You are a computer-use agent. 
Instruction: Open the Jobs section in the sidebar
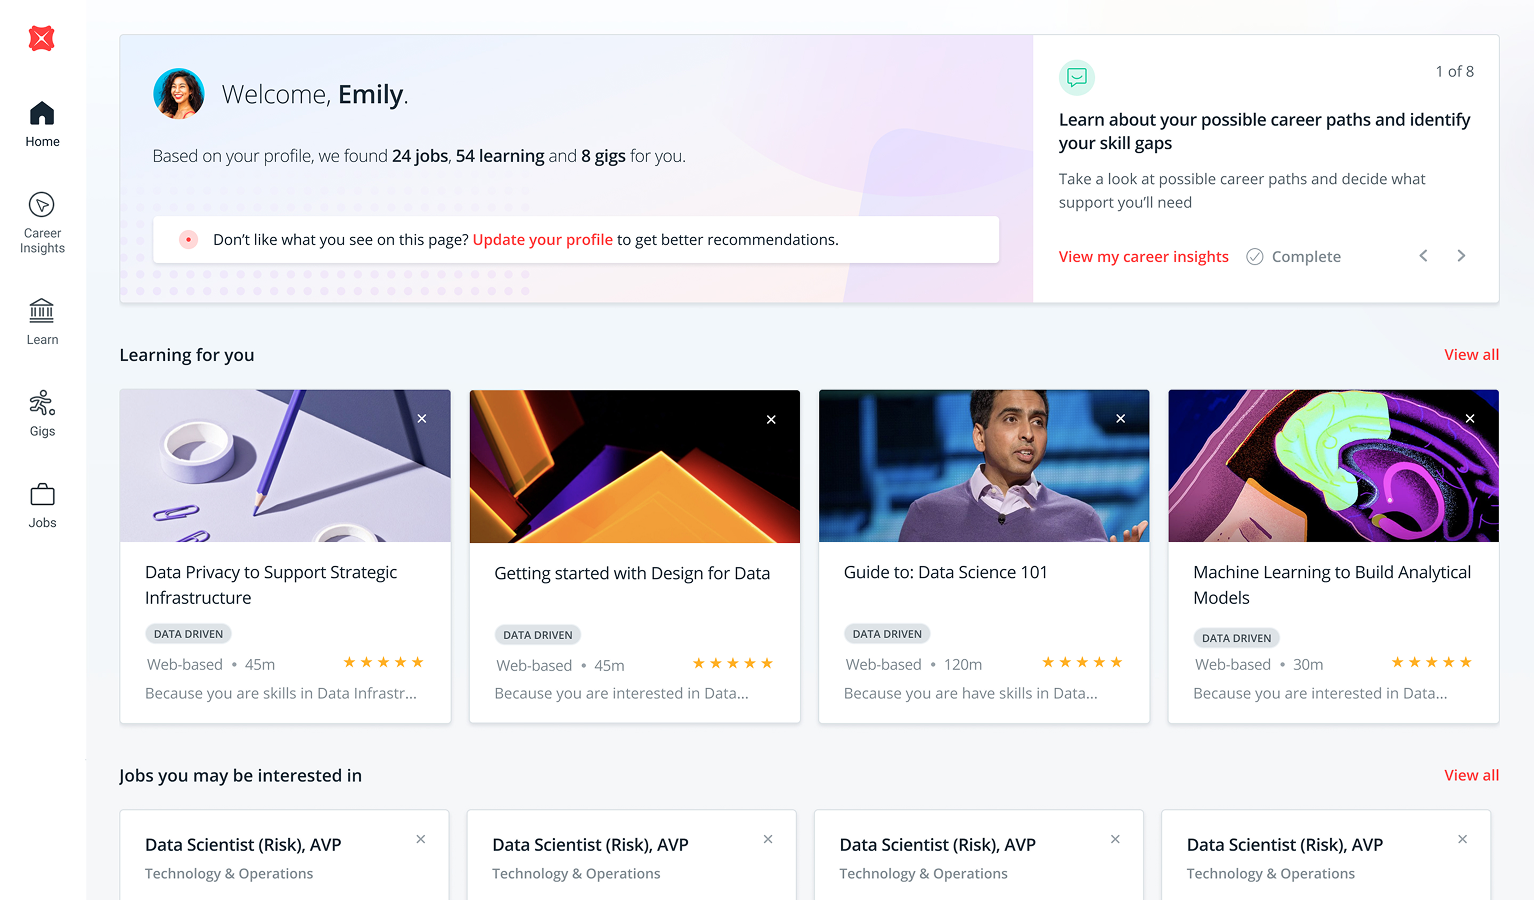[41, 503]
